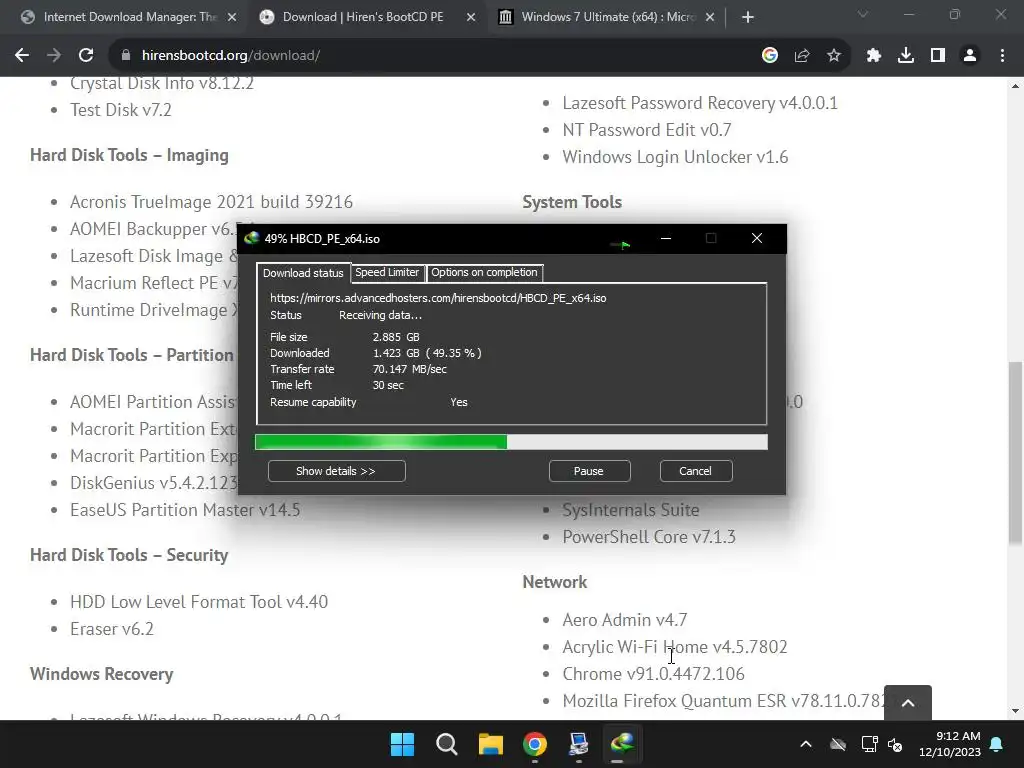The image size is (1024, 768).
Task: Open Chrome three-dot menu
Action: [1002, 56]
